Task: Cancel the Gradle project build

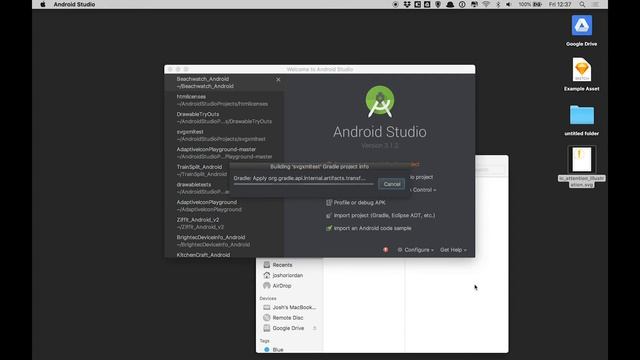Action: (392, 184)
